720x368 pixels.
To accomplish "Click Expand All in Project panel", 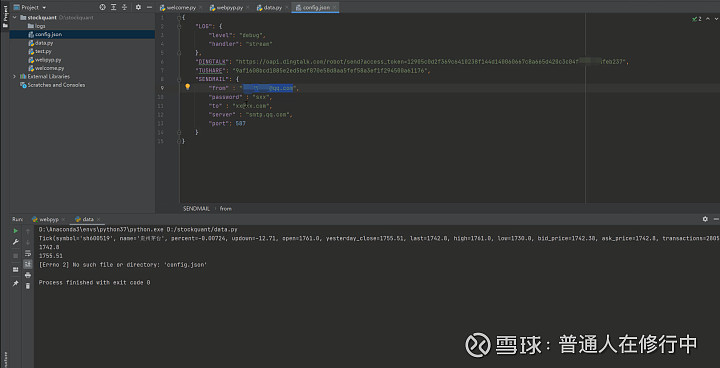I will pyautogui.click(x=113, y=7).
